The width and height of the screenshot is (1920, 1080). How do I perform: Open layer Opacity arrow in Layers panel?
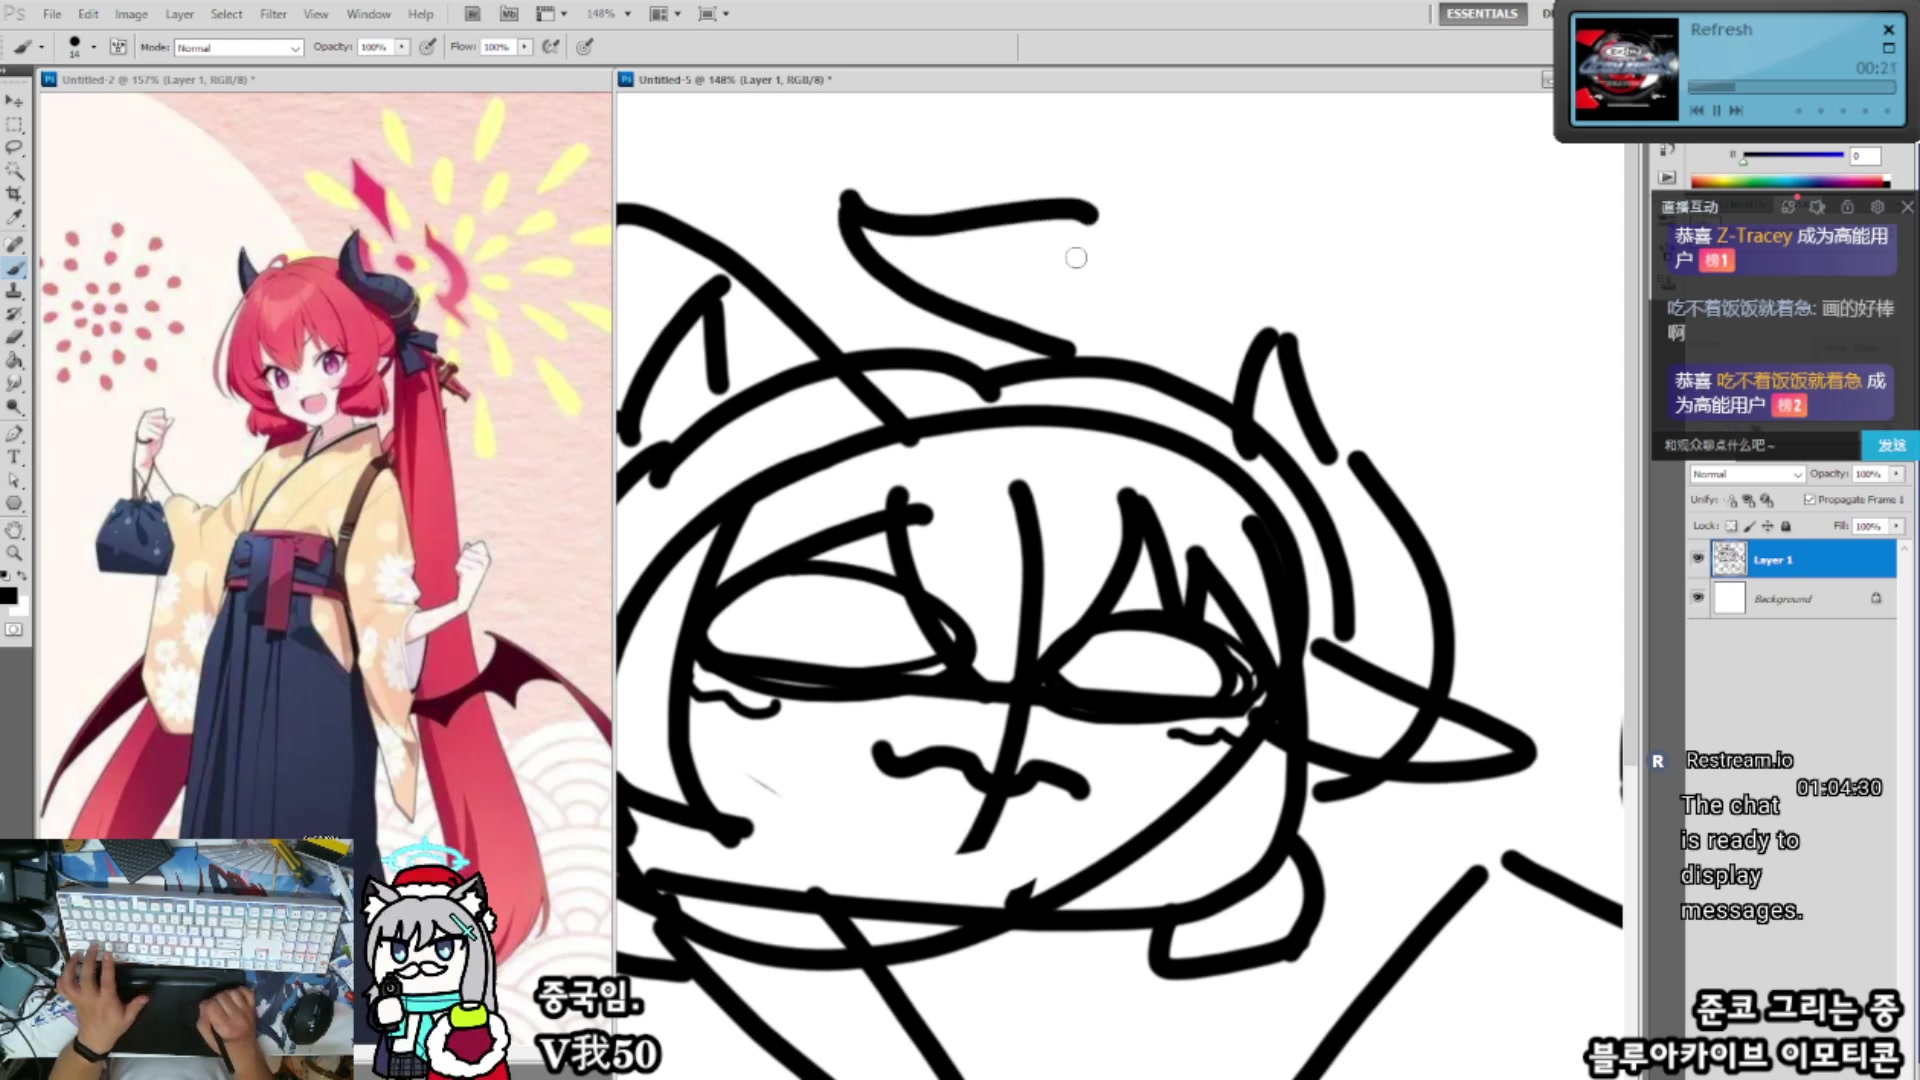pyautogui.click(x=1896, y=474)
